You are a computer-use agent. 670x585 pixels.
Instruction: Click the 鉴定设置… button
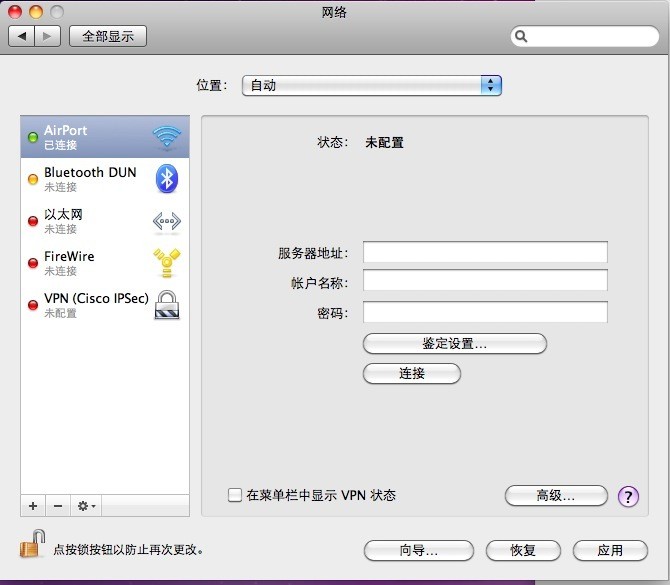coord(455,344)
